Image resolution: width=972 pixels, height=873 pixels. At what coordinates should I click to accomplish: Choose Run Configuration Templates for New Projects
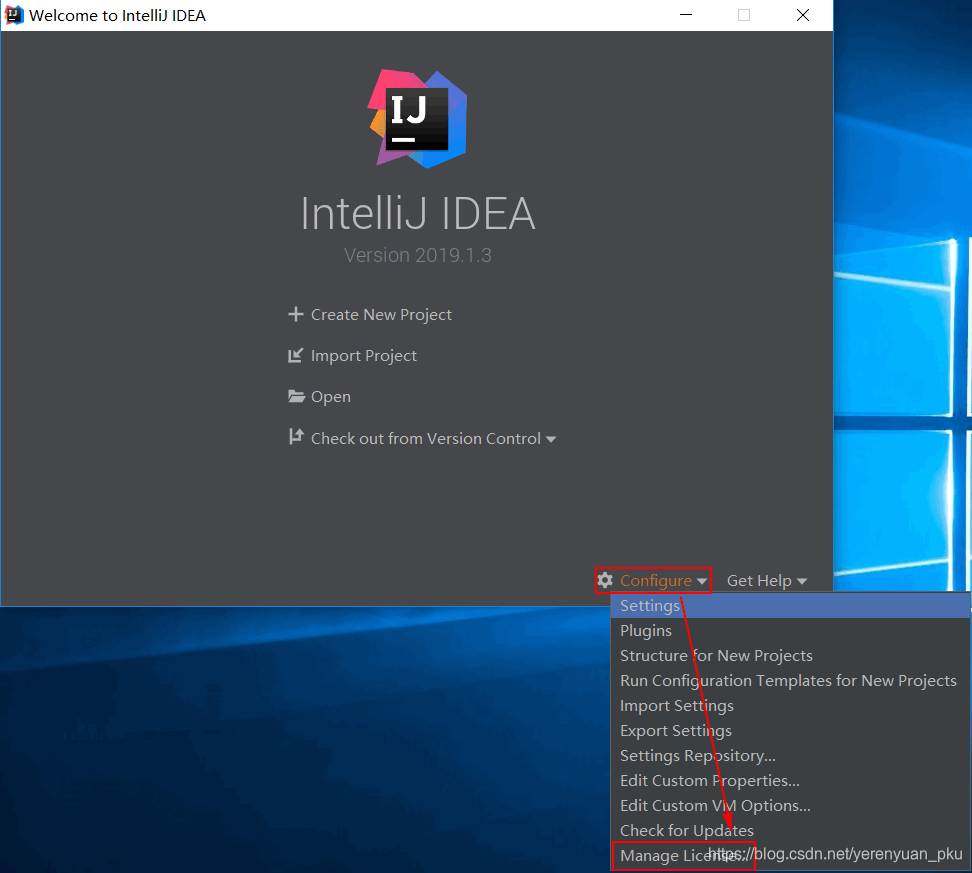pos(790,681)
